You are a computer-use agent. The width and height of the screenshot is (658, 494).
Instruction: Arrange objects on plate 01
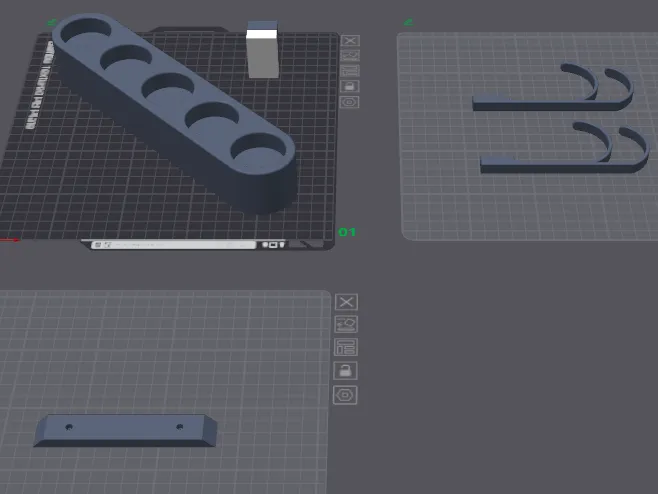[350, 71]
